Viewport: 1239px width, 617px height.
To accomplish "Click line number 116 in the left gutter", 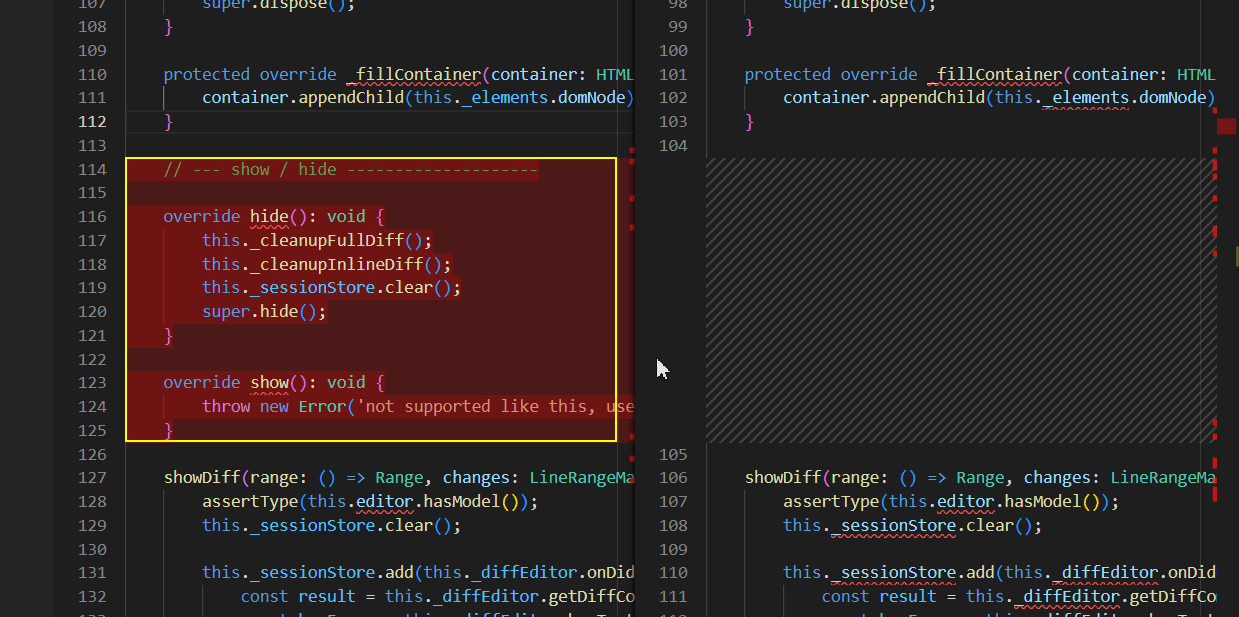I will [x=92, y=216].
